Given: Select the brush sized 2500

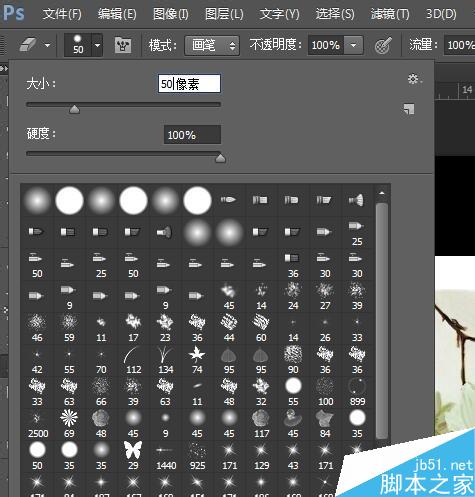Looking at the screenshot, I should [37, 423].
